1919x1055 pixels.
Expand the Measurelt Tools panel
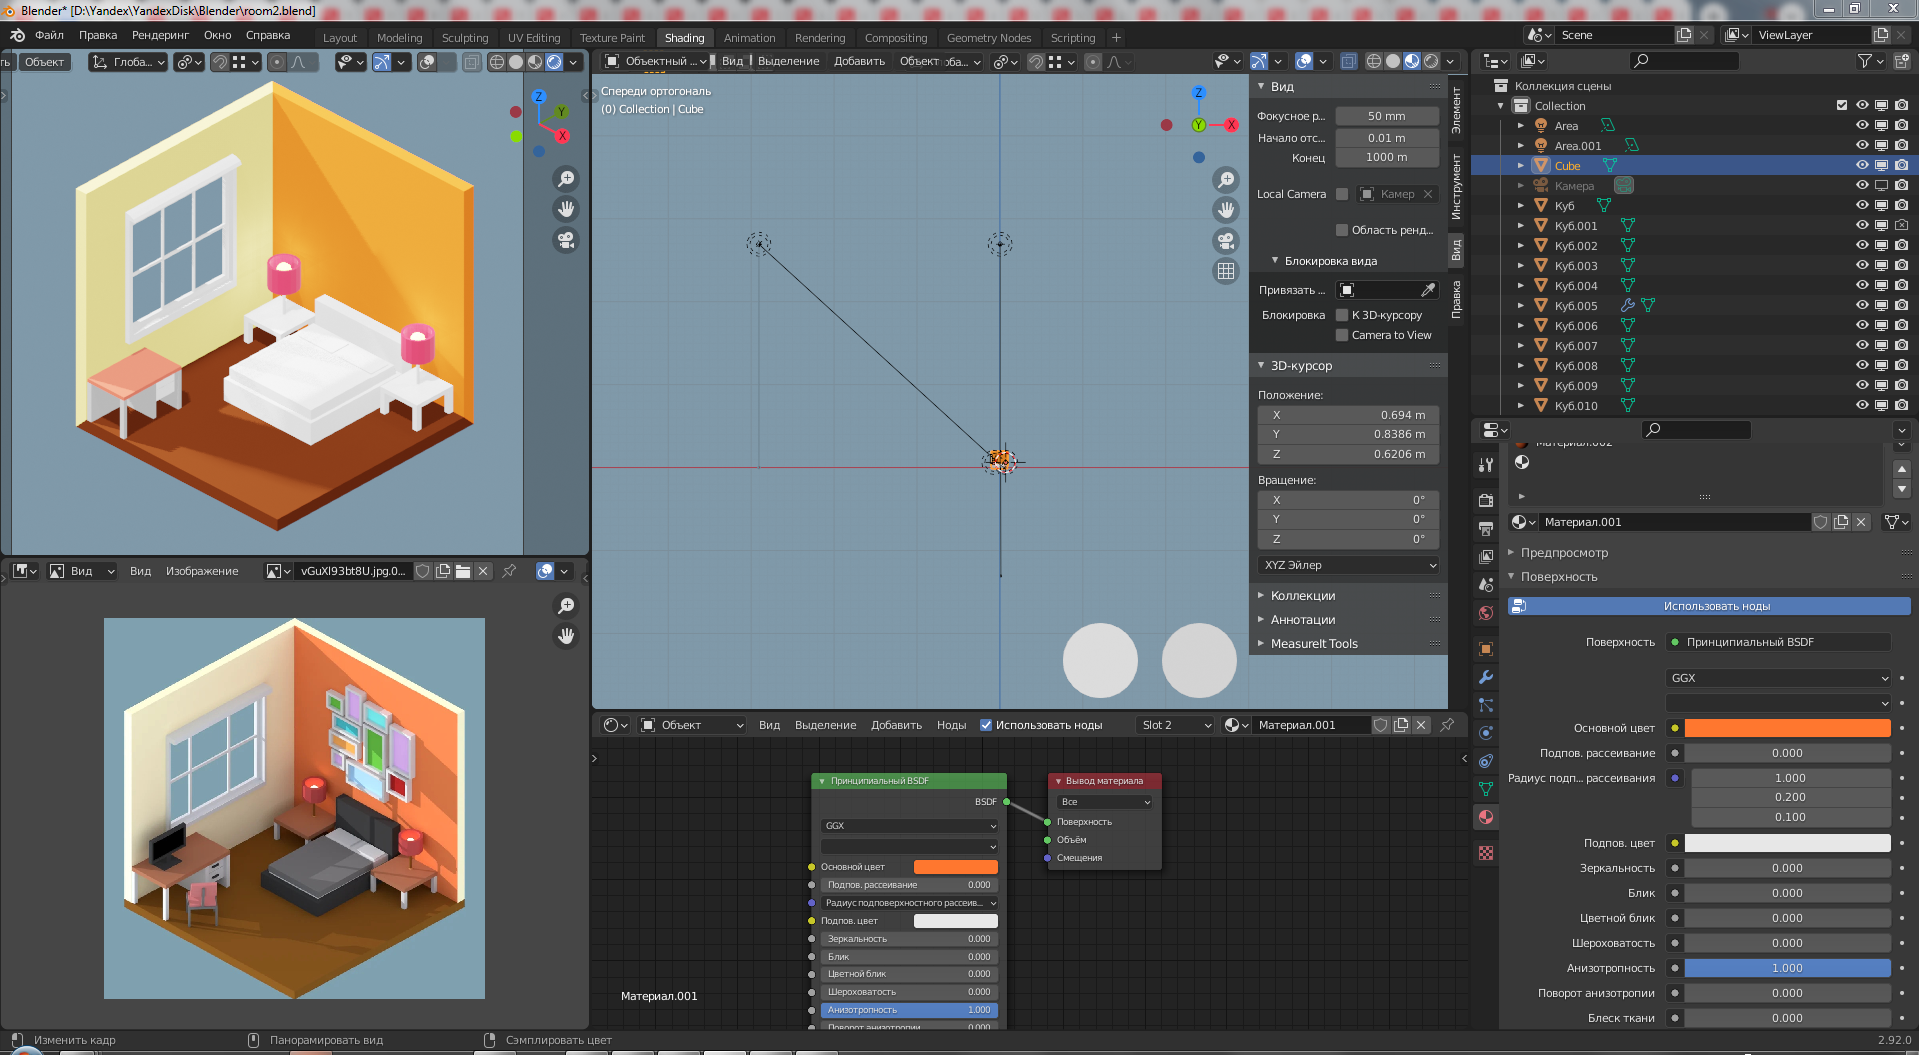point(1313,644)
